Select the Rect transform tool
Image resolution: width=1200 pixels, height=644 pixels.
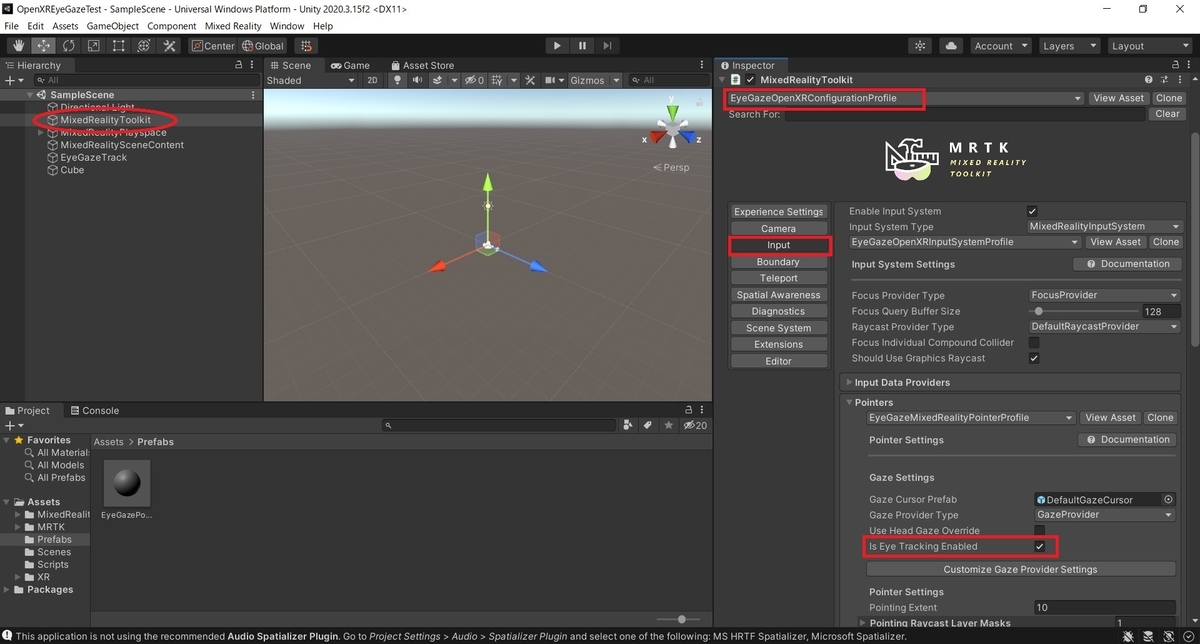119,46
